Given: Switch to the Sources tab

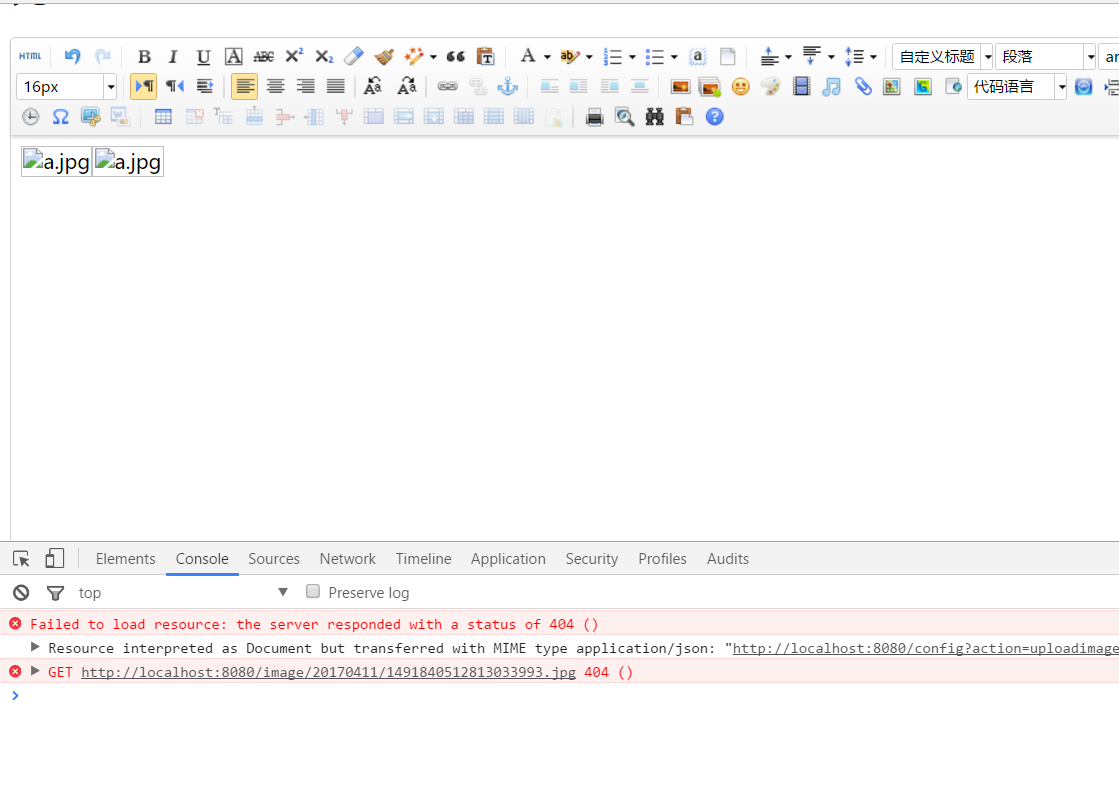Looking at the screenshot, I should click(274, 559).
